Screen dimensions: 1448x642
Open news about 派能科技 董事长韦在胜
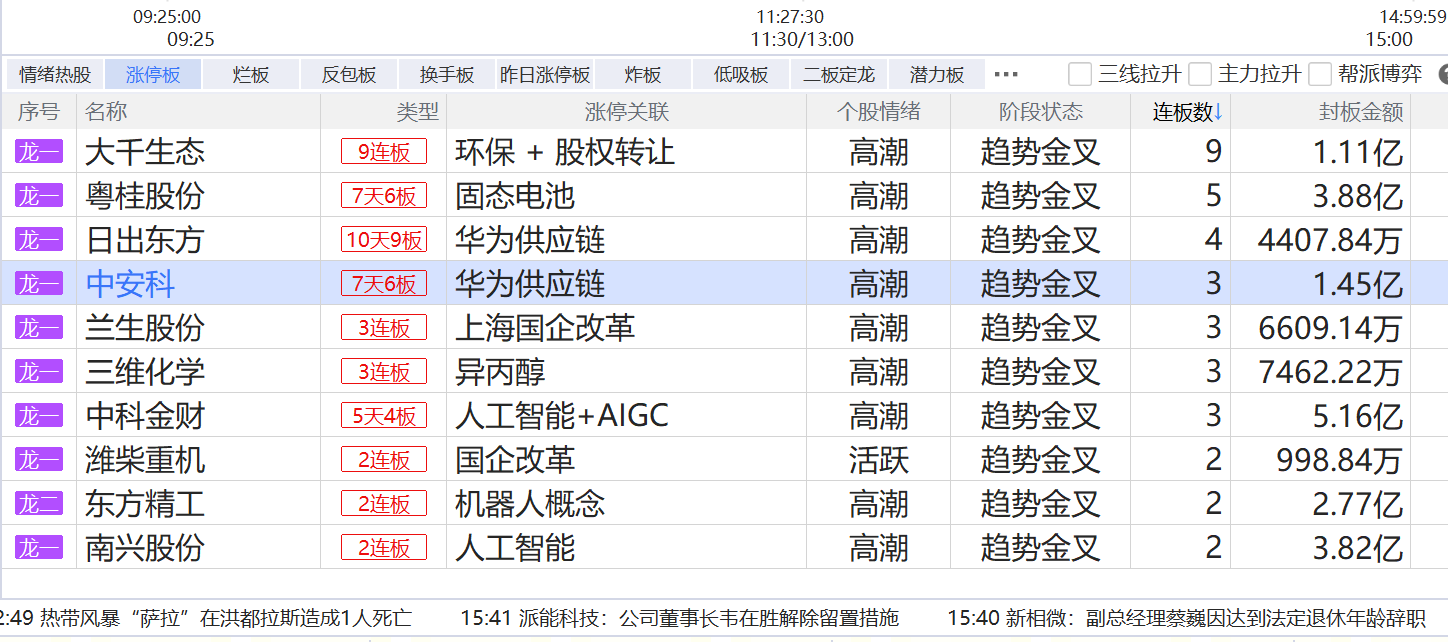point(680,618)
